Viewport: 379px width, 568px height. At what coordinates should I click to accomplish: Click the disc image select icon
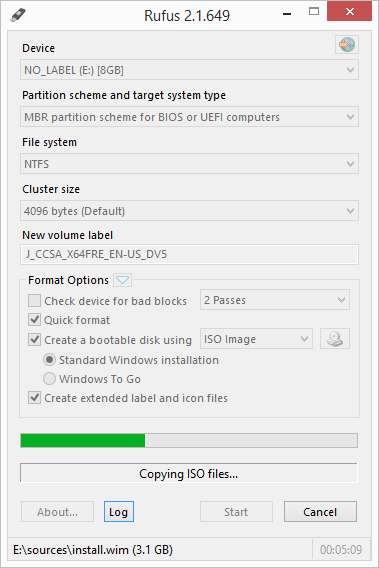[x=335, y=339]
